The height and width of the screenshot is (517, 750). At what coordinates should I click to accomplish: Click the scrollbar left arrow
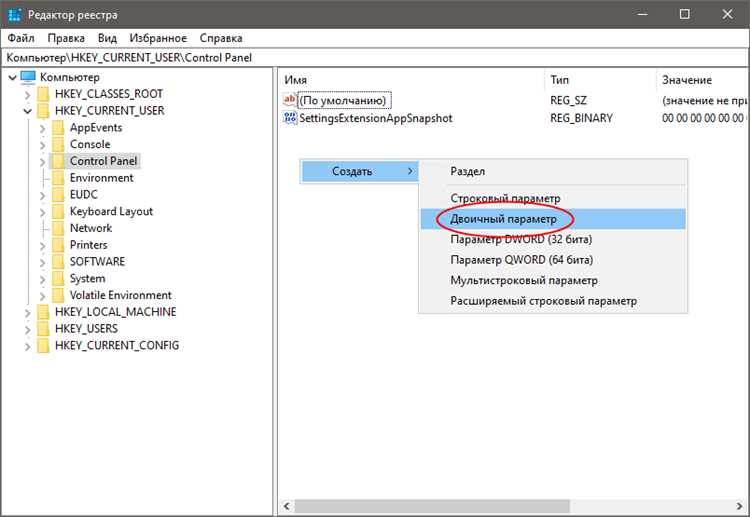287,506
